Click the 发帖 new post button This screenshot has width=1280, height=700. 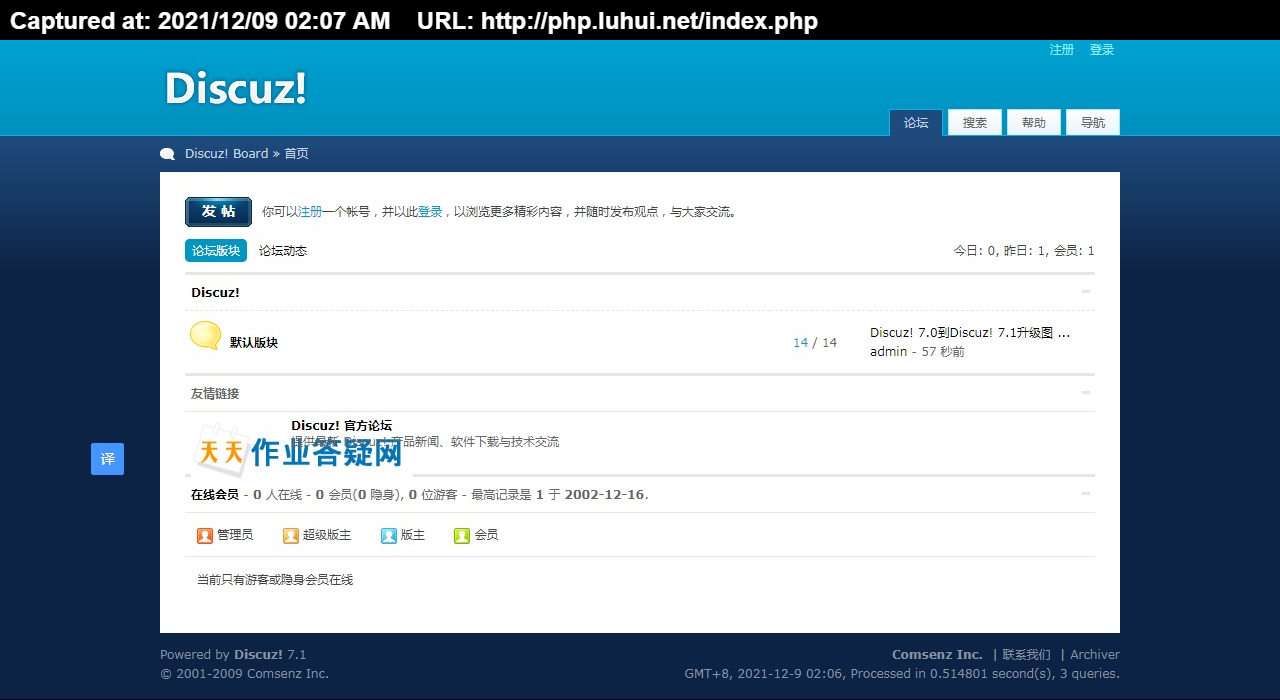pyautogui.click(x=218, y=212)
